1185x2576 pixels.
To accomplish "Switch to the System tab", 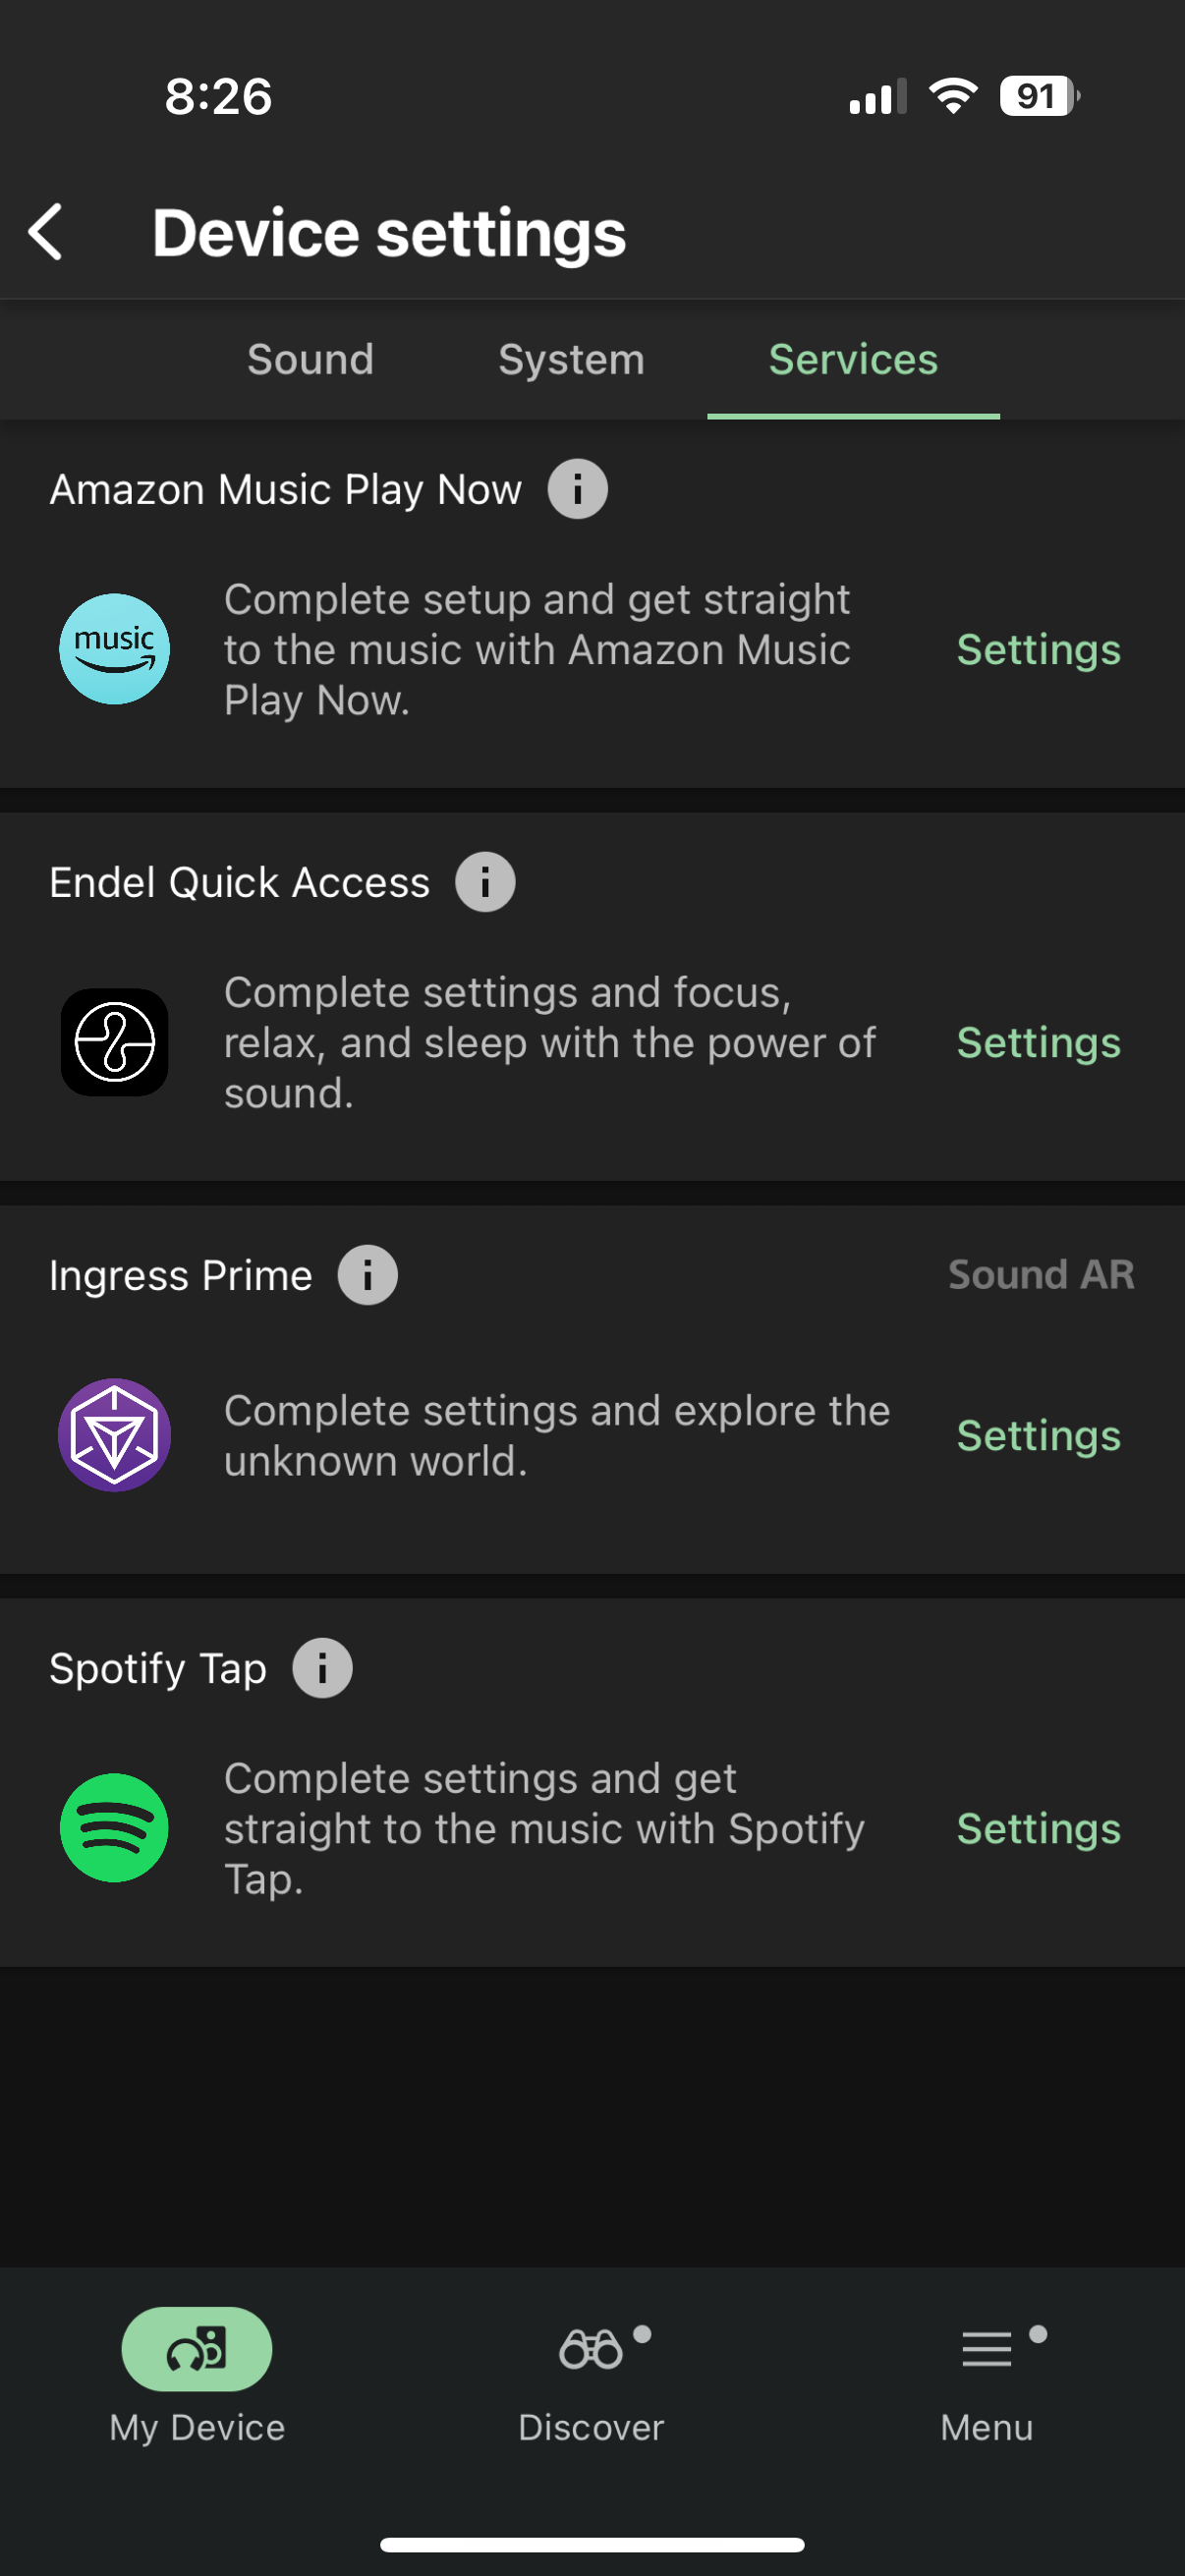I will (571, 360).
